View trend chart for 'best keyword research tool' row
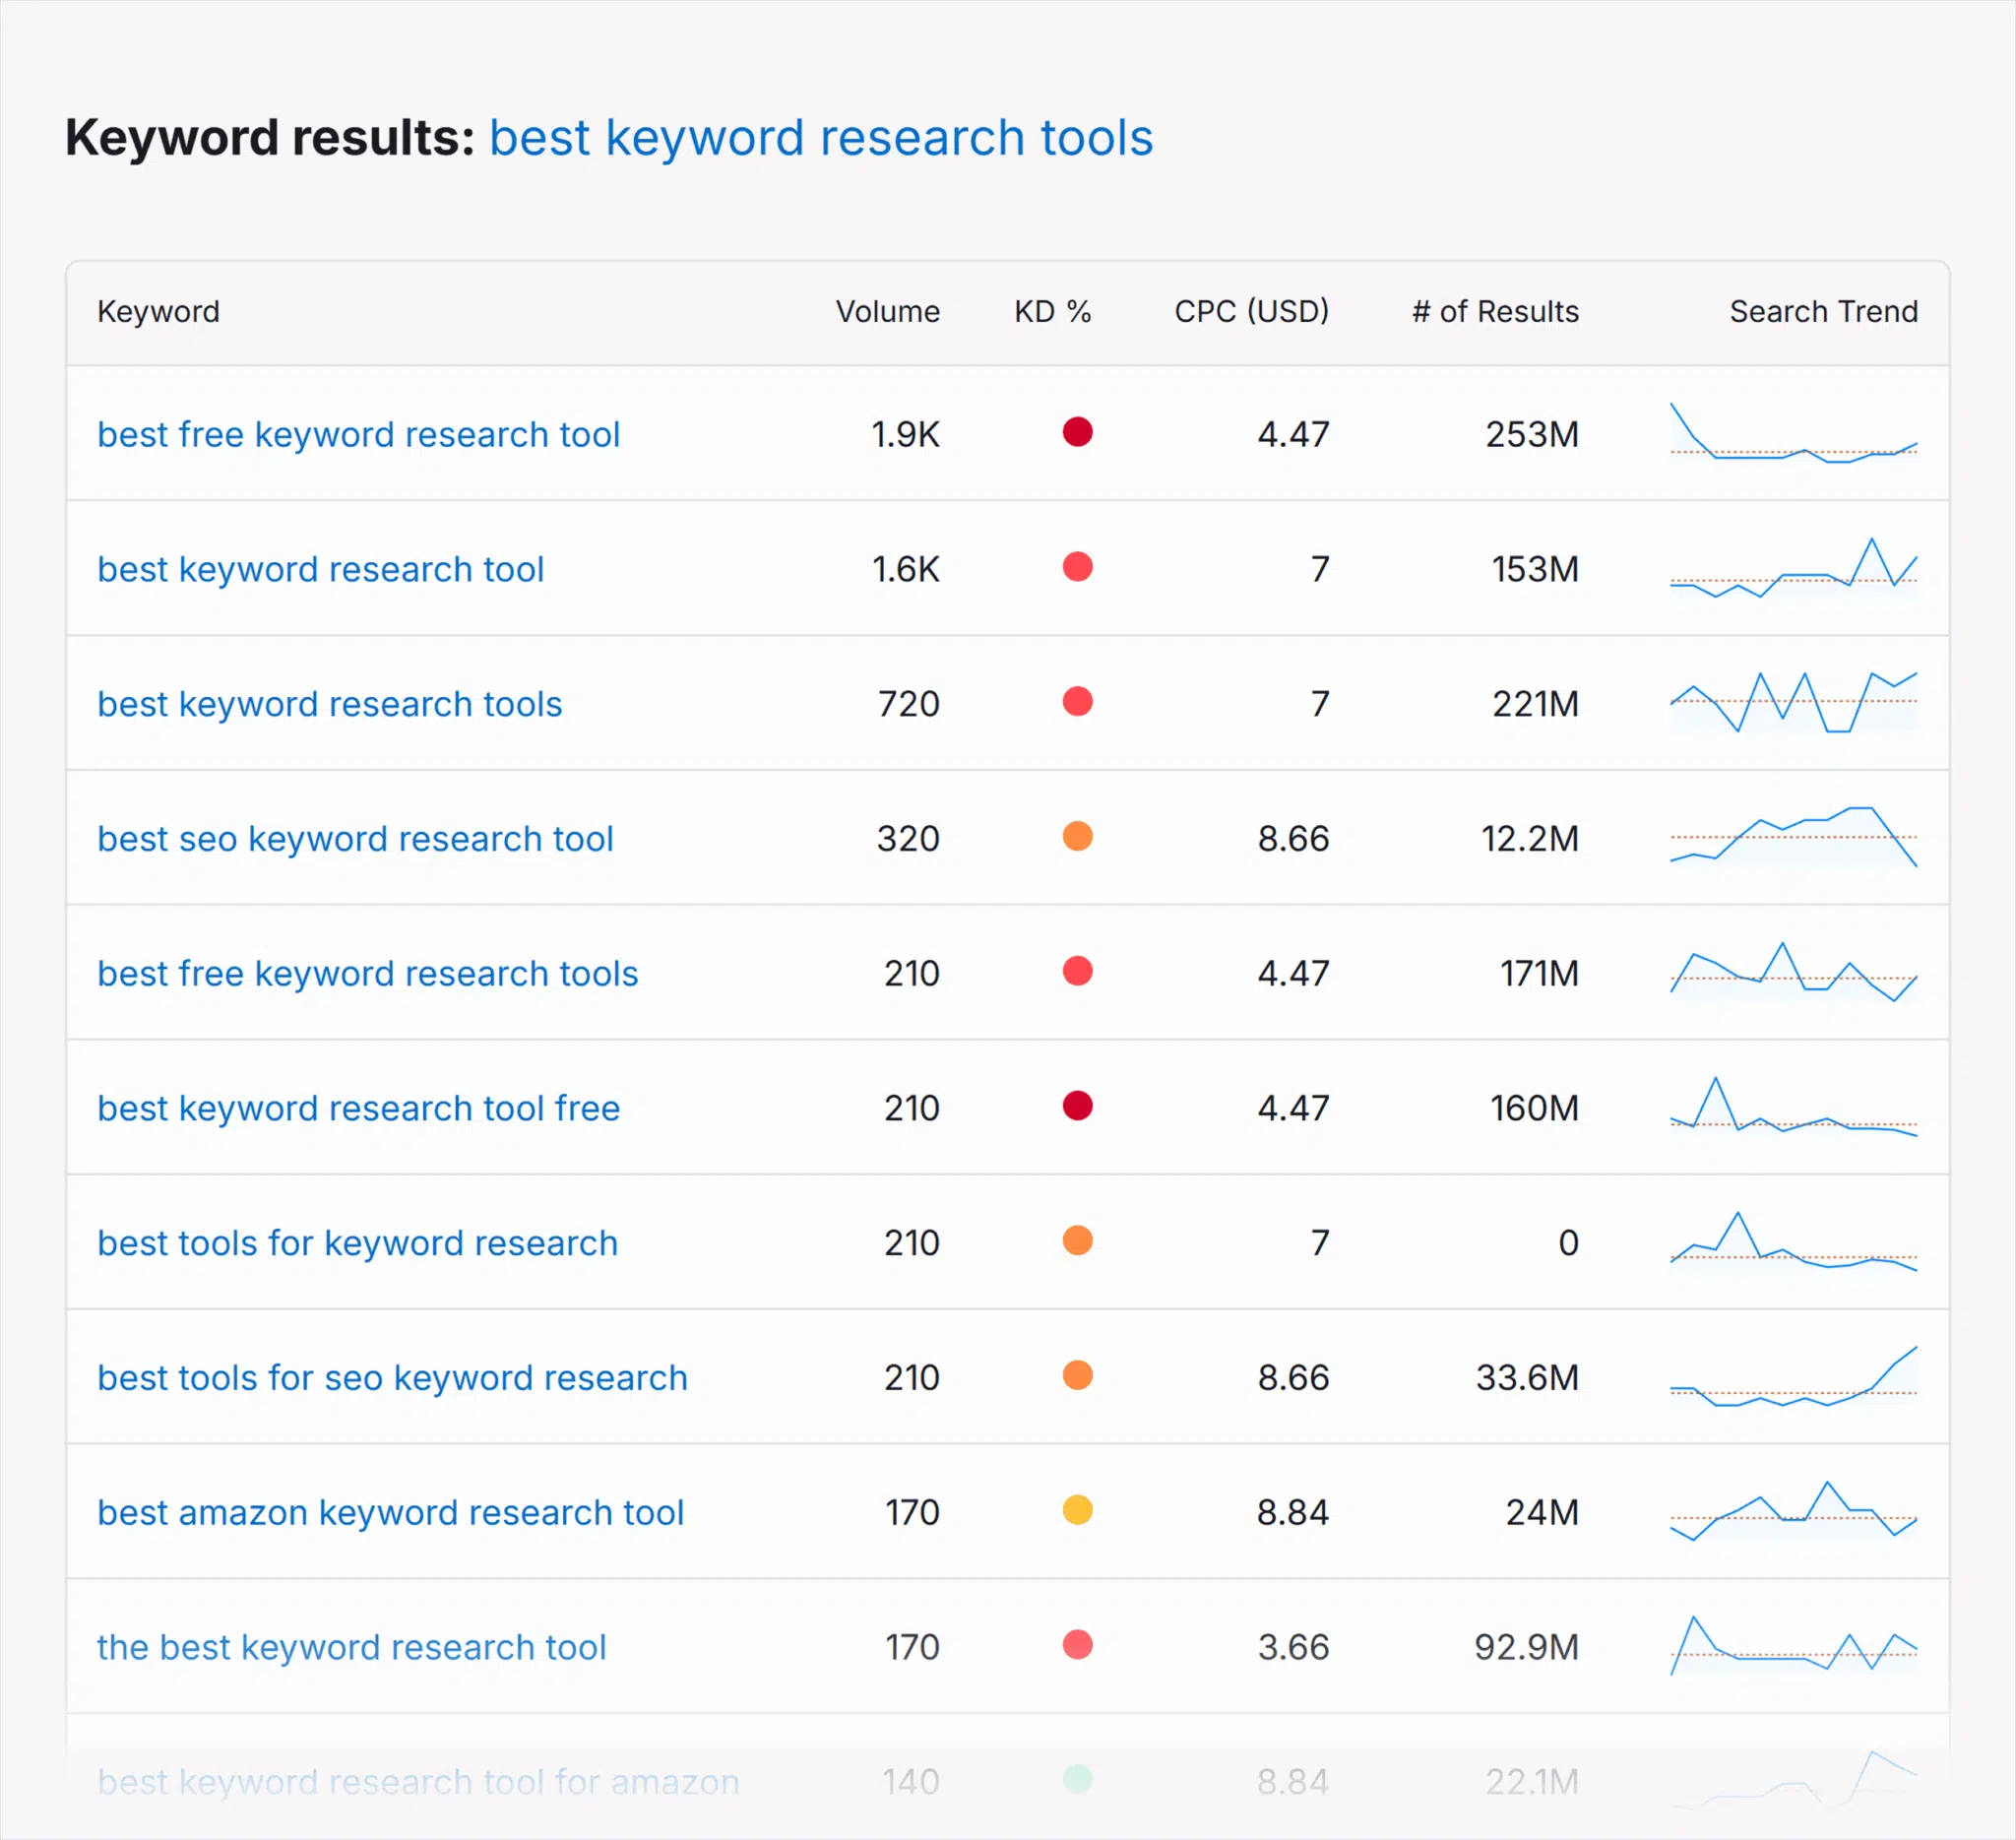 1794,568
